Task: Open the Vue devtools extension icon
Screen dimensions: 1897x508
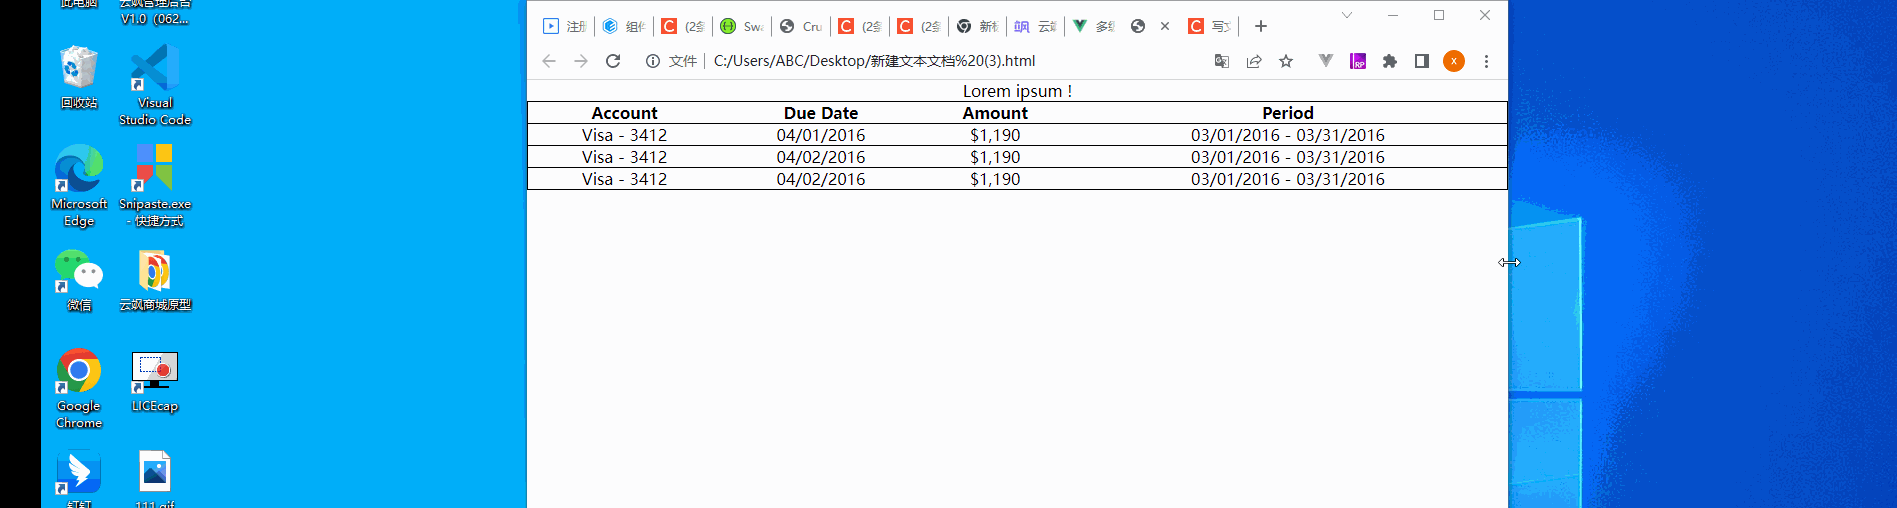Action: coord(1326,61)
